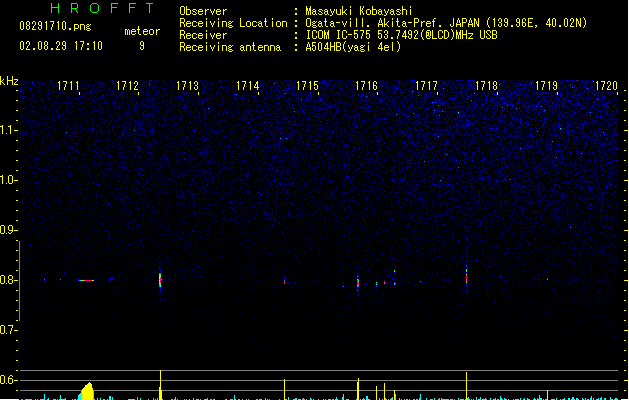Click the strong meteor echo between 1712 and 1713
629x400 pixels.
click(160, 280)
